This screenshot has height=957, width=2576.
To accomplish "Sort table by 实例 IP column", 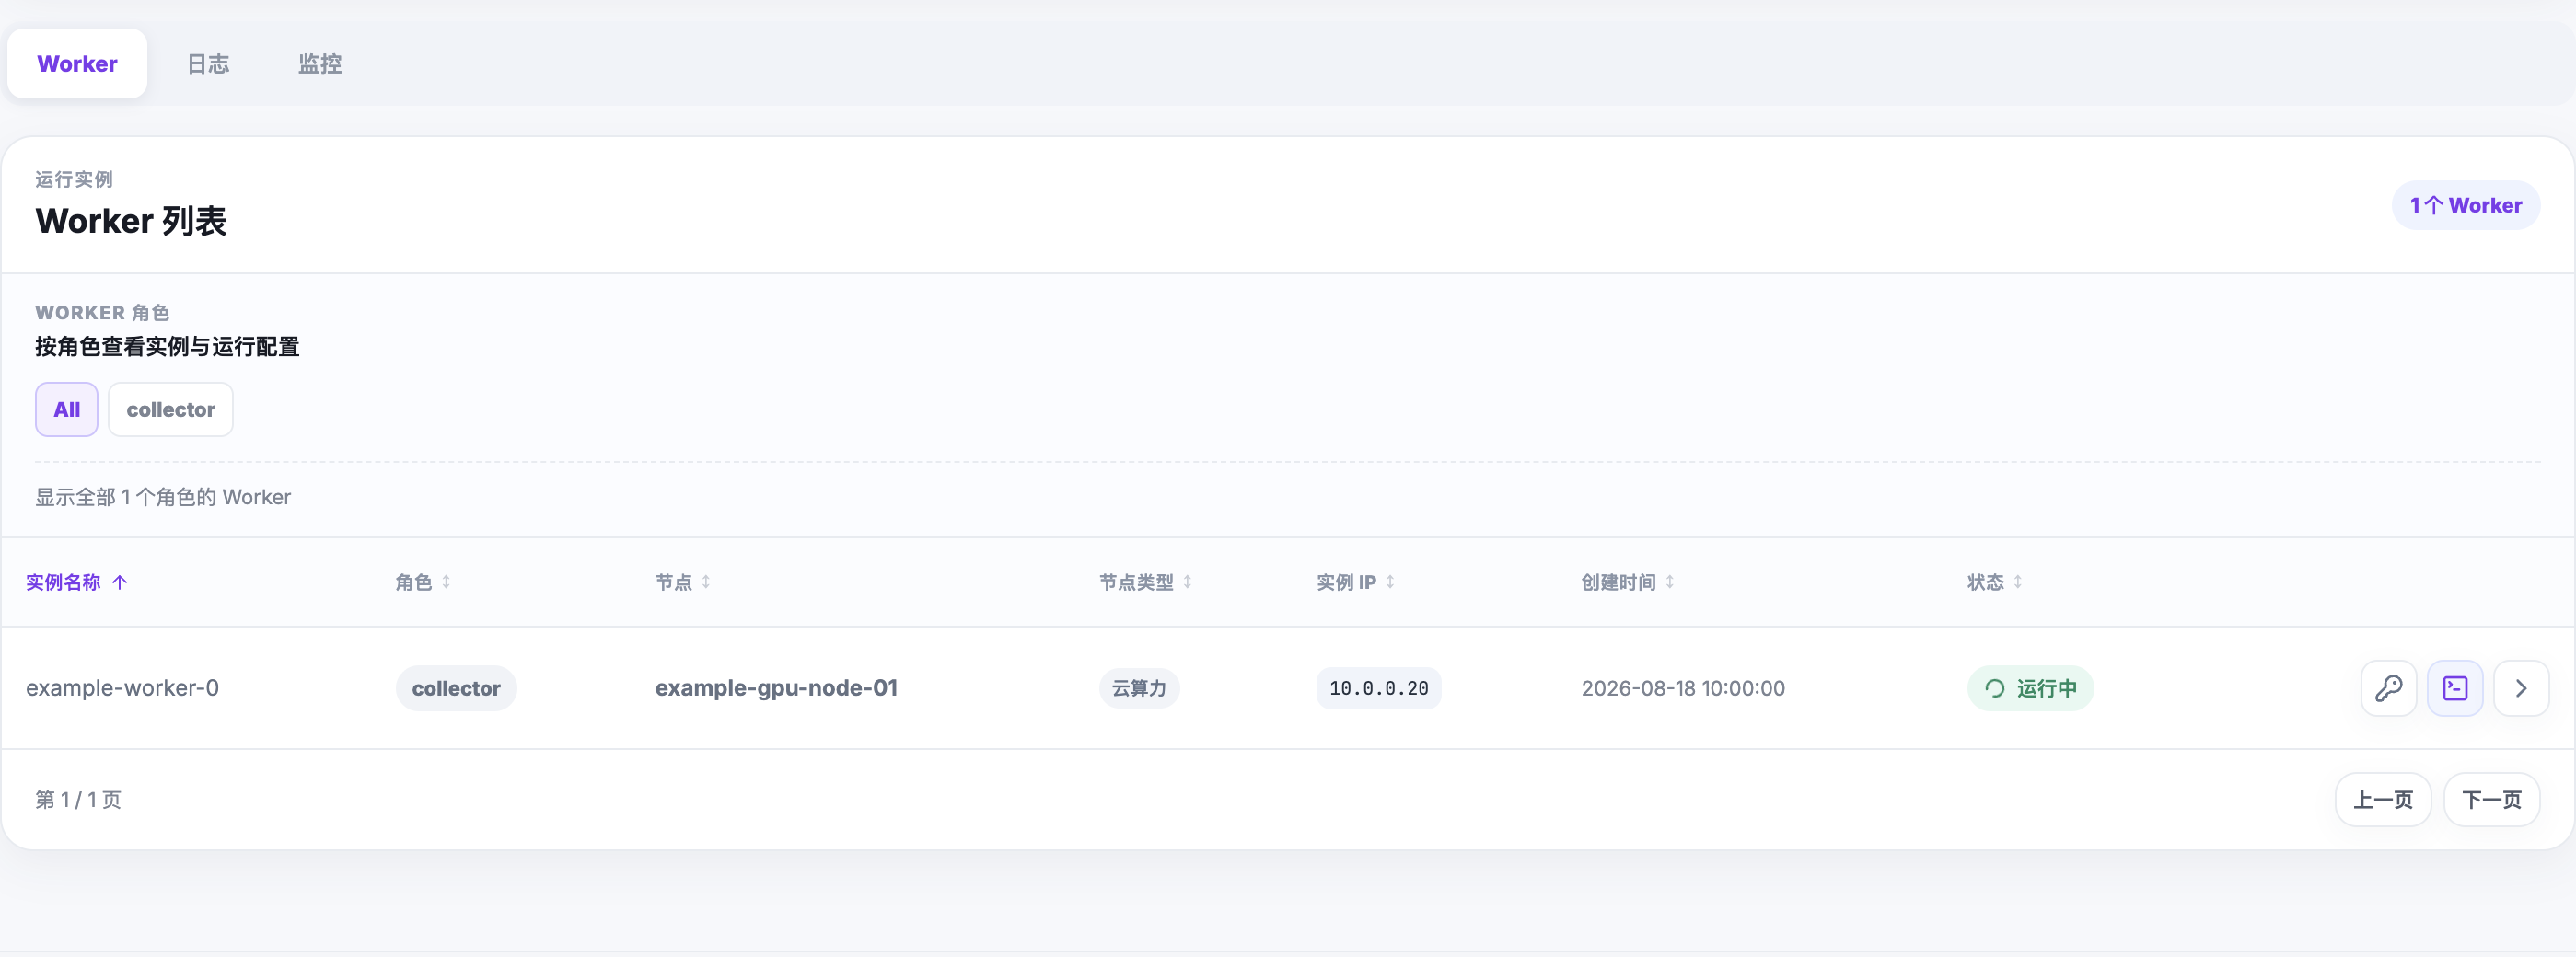I will (x=1356, y=582).
